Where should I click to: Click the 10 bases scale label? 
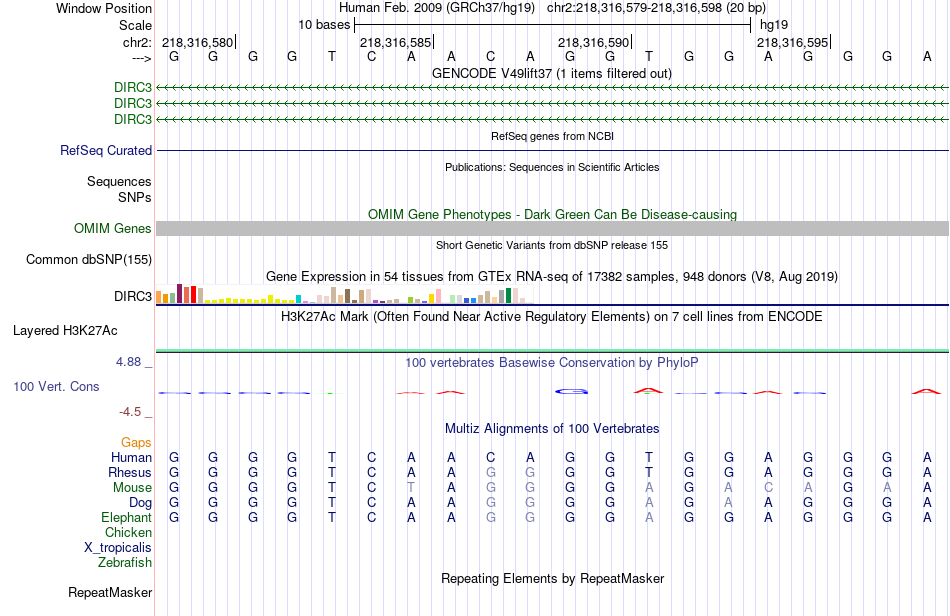click(324, 25)
